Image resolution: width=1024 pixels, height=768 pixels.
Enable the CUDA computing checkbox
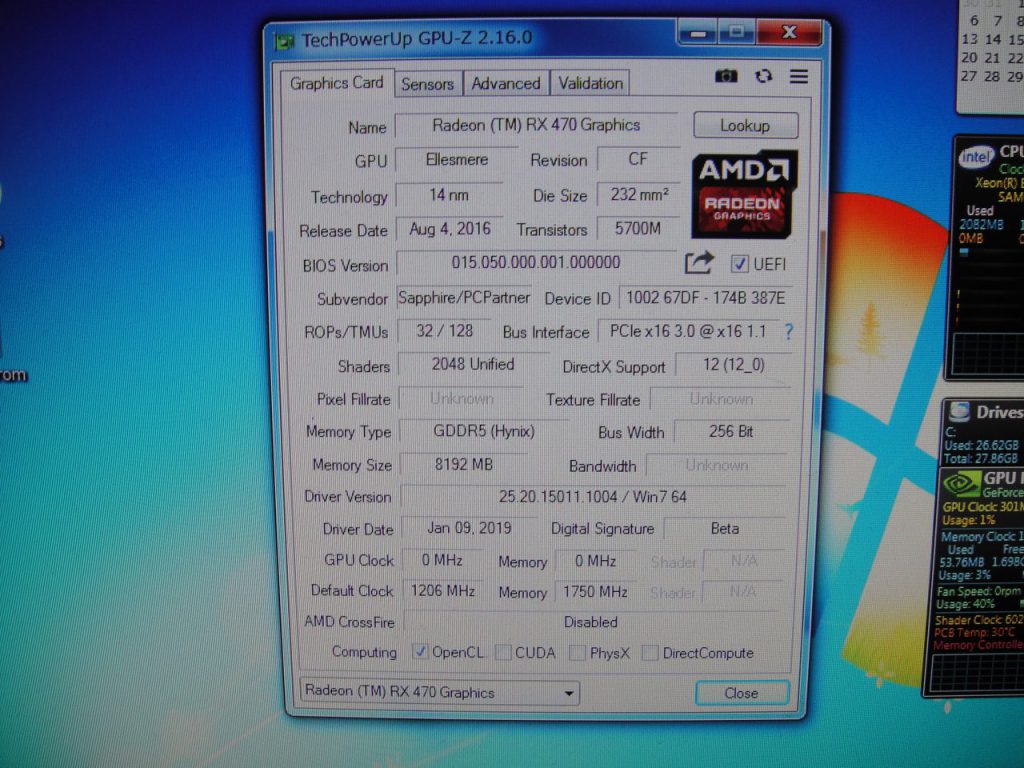coord(501,653)
